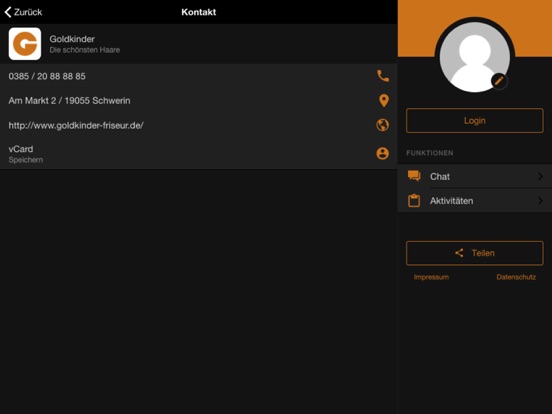Tap the Kontakt page title
Screen dimensions: 552x414
point(199,12)
